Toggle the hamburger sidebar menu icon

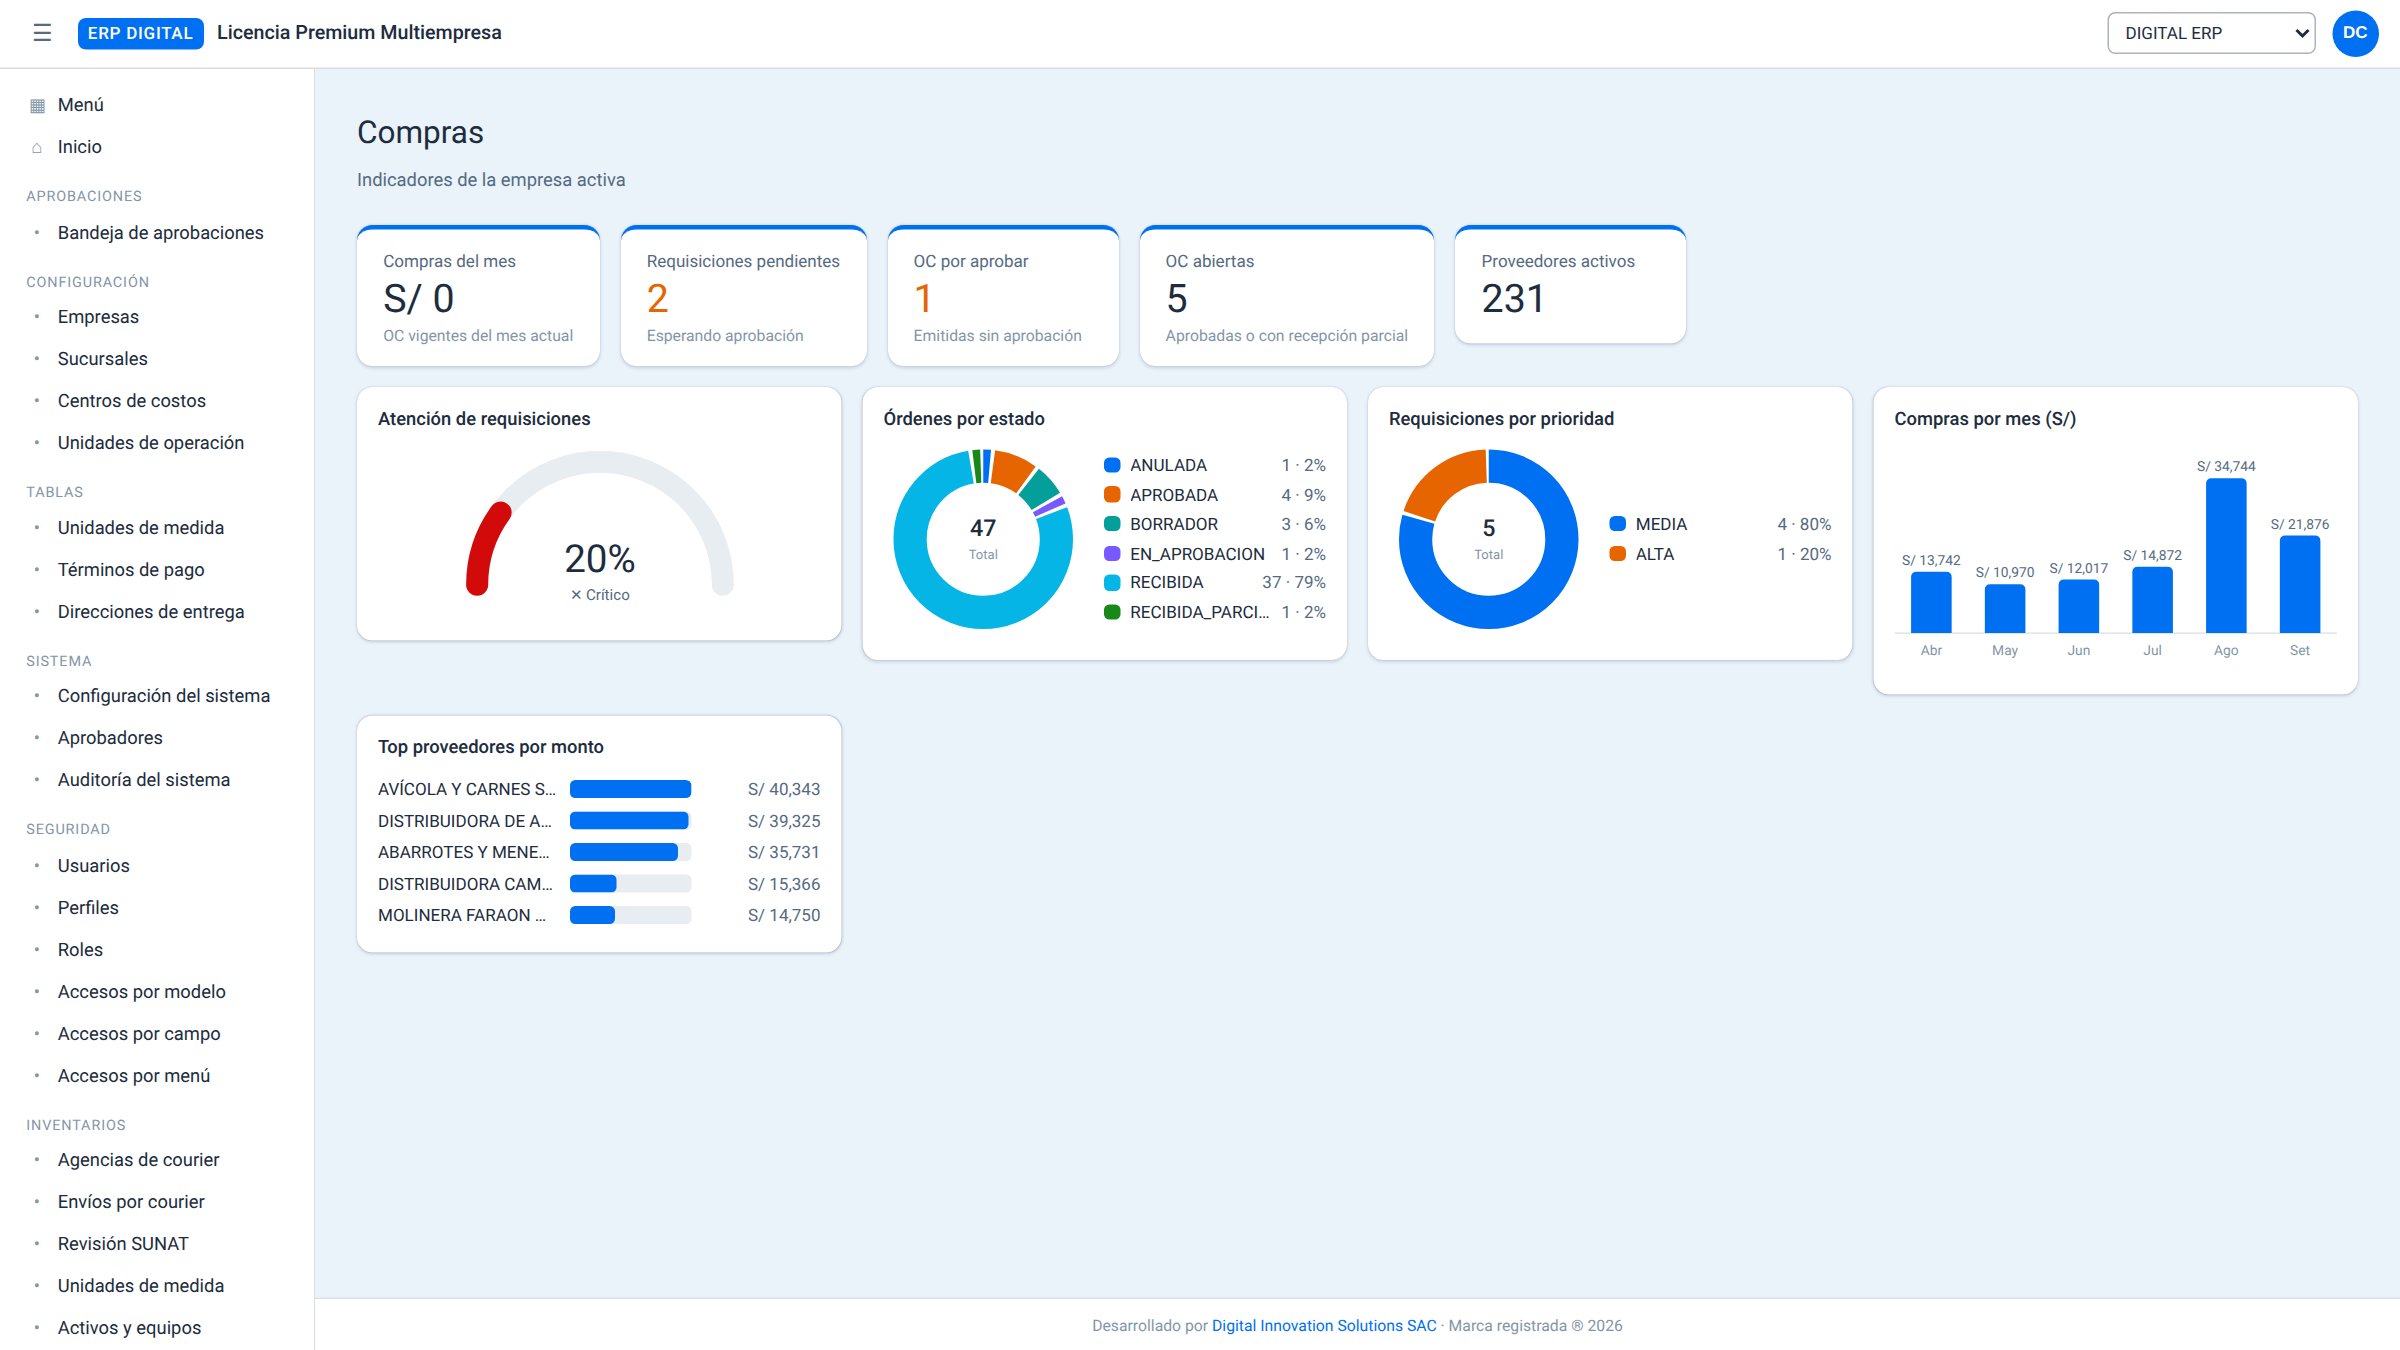[x=42, y=33]
